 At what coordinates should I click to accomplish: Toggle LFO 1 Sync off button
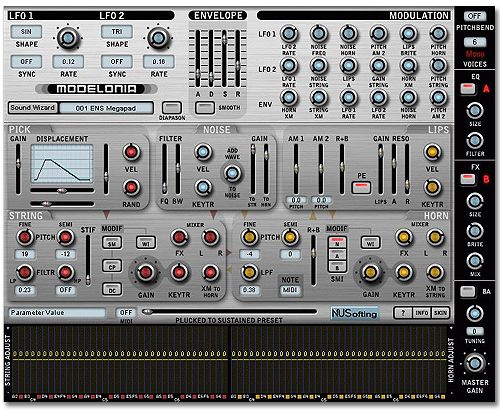[26, 62]
